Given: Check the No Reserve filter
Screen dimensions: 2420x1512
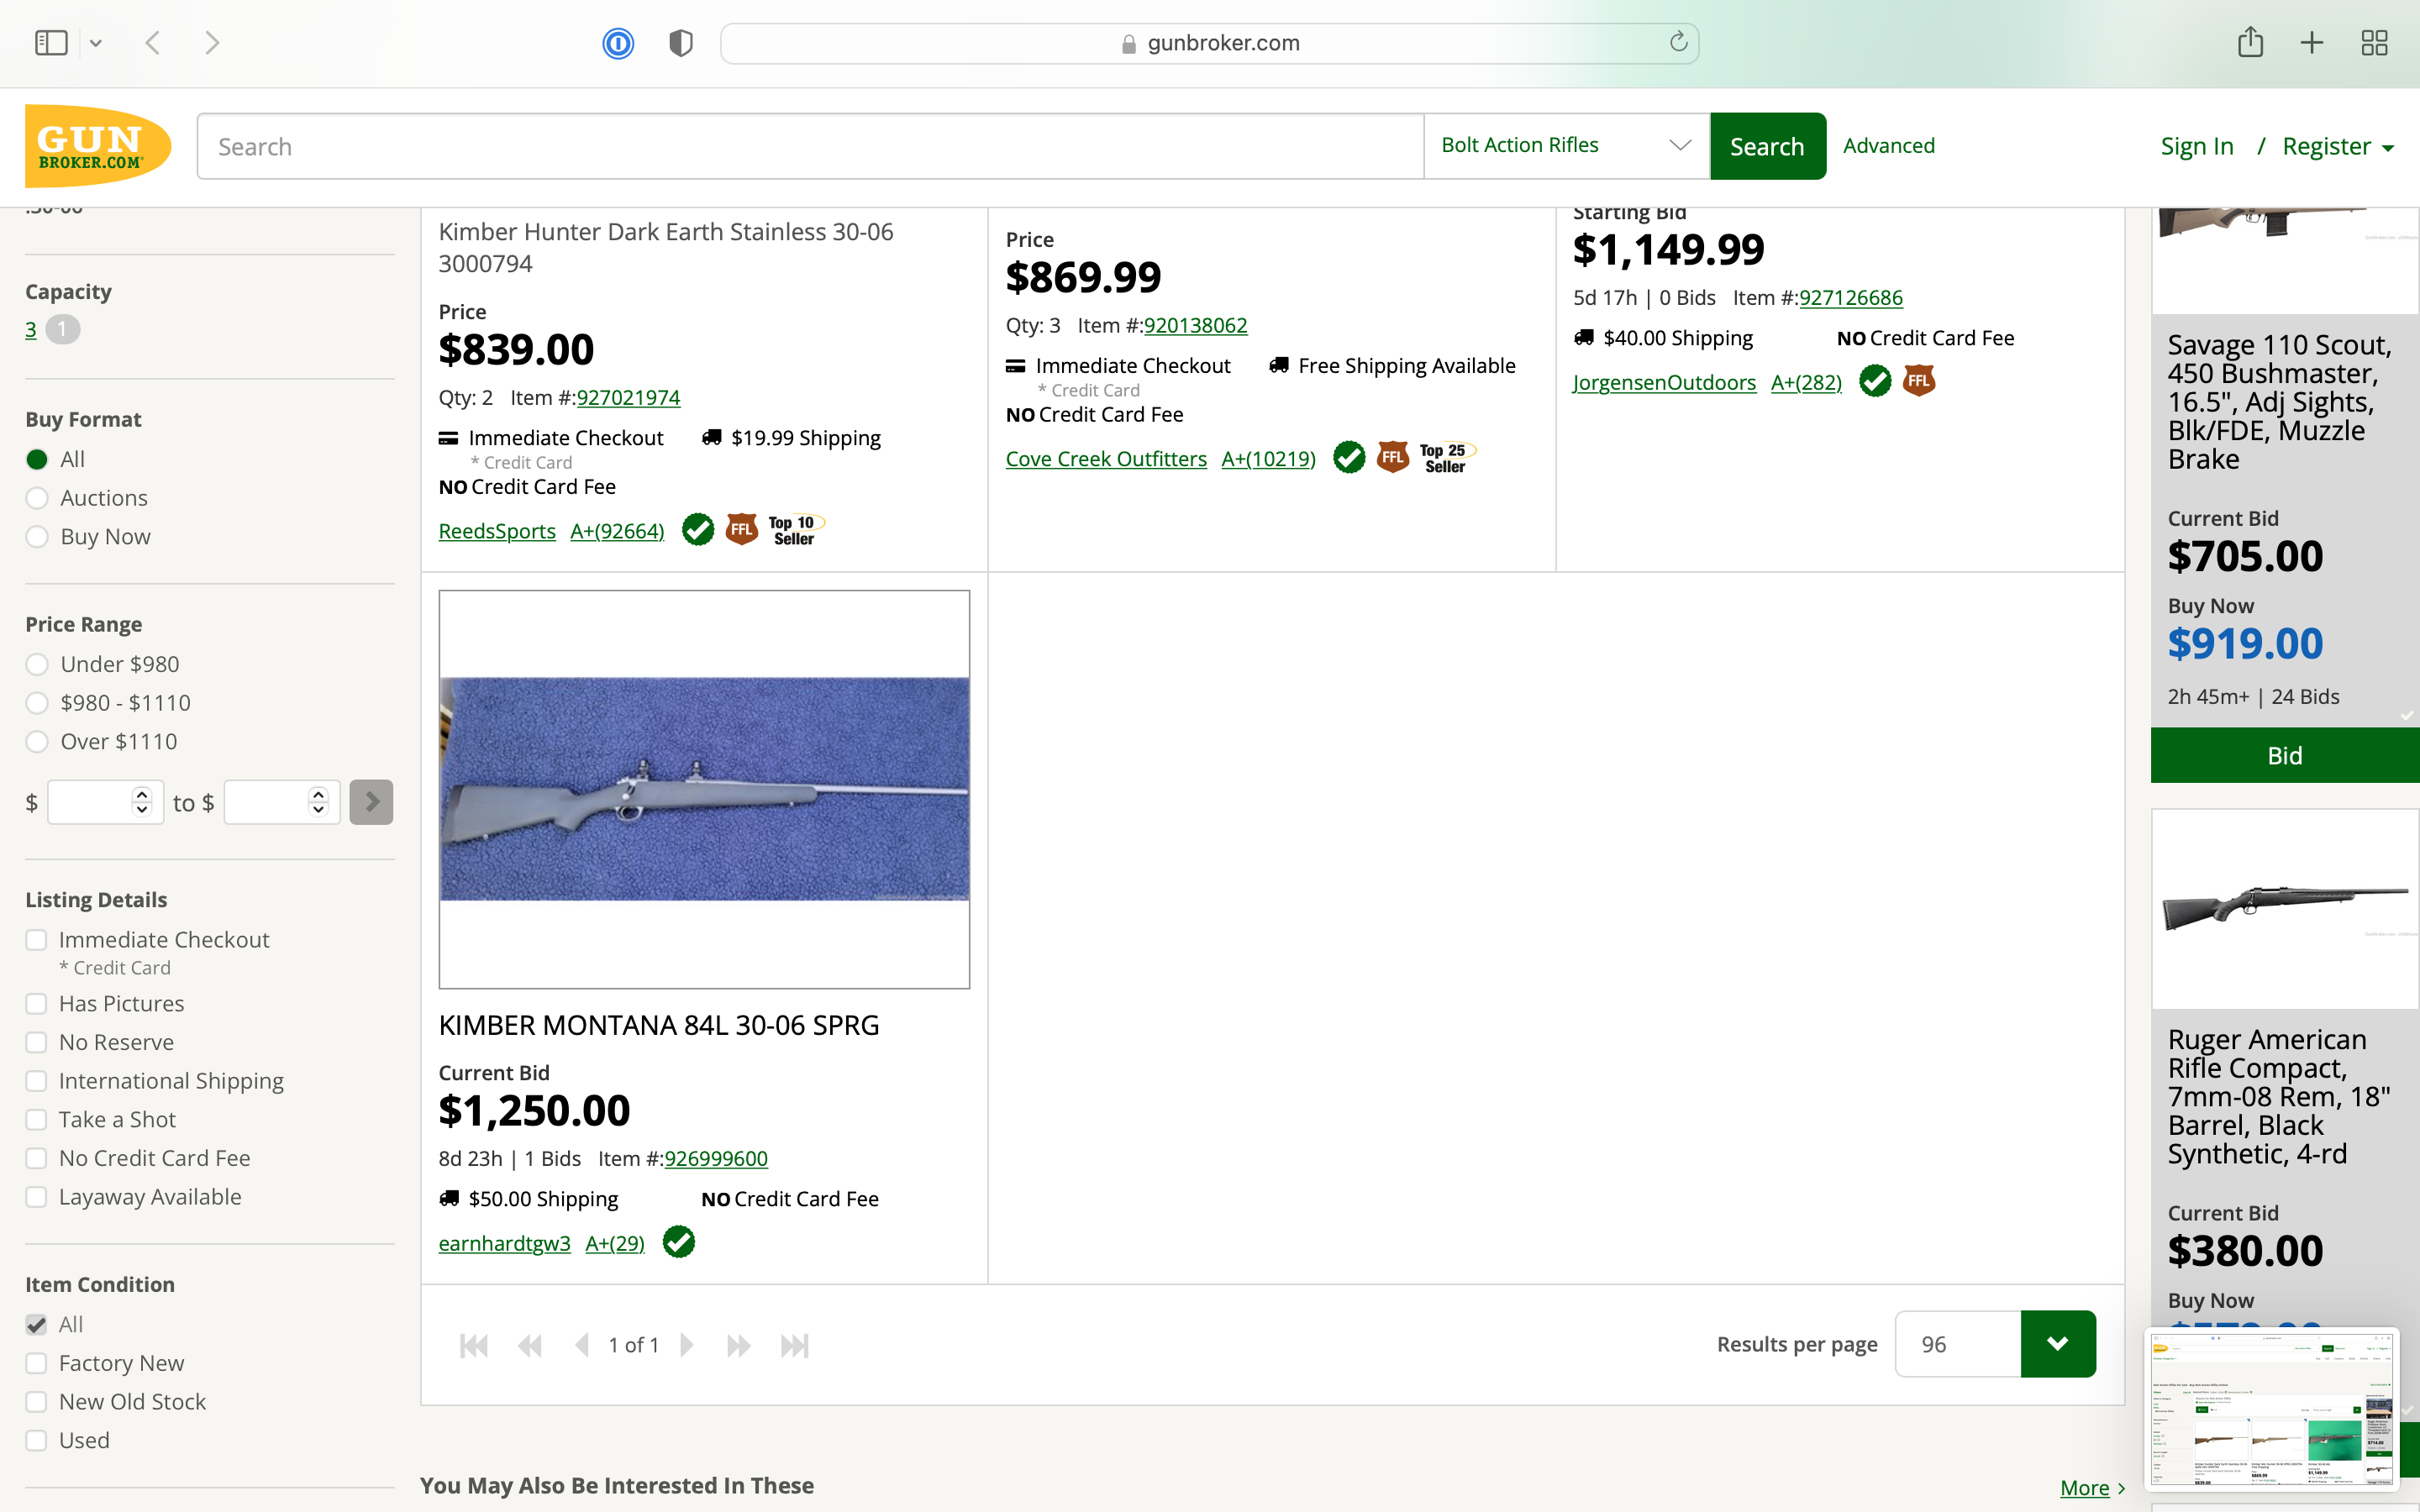Looking at the screenshot, I should (x=36, y=1043).
